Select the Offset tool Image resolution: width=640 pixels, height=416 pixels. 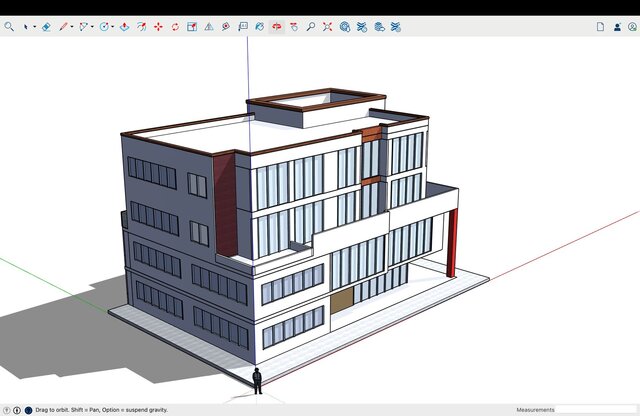tap(141, 27)
